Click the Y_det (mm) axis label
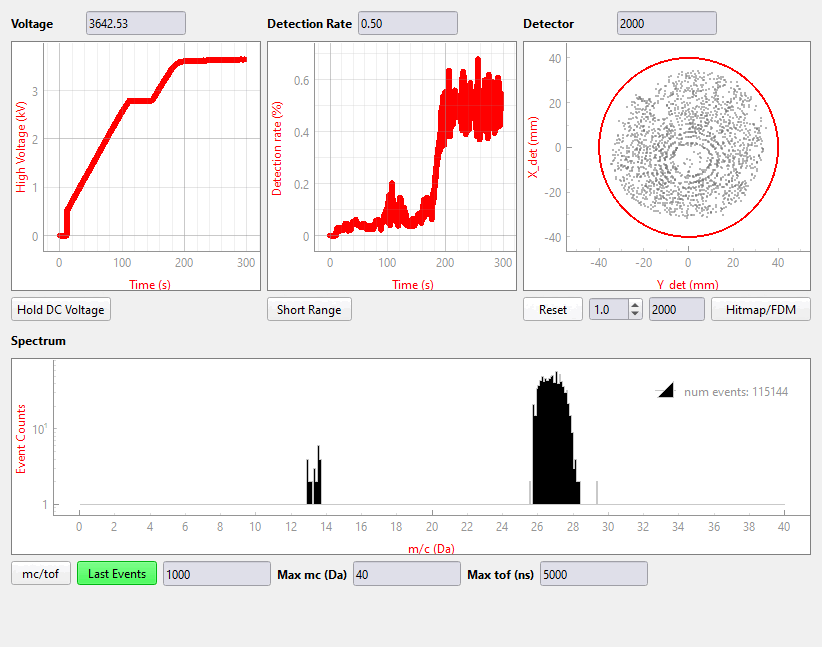The height and width of the screenshot is (647, 822). [687, 285]
